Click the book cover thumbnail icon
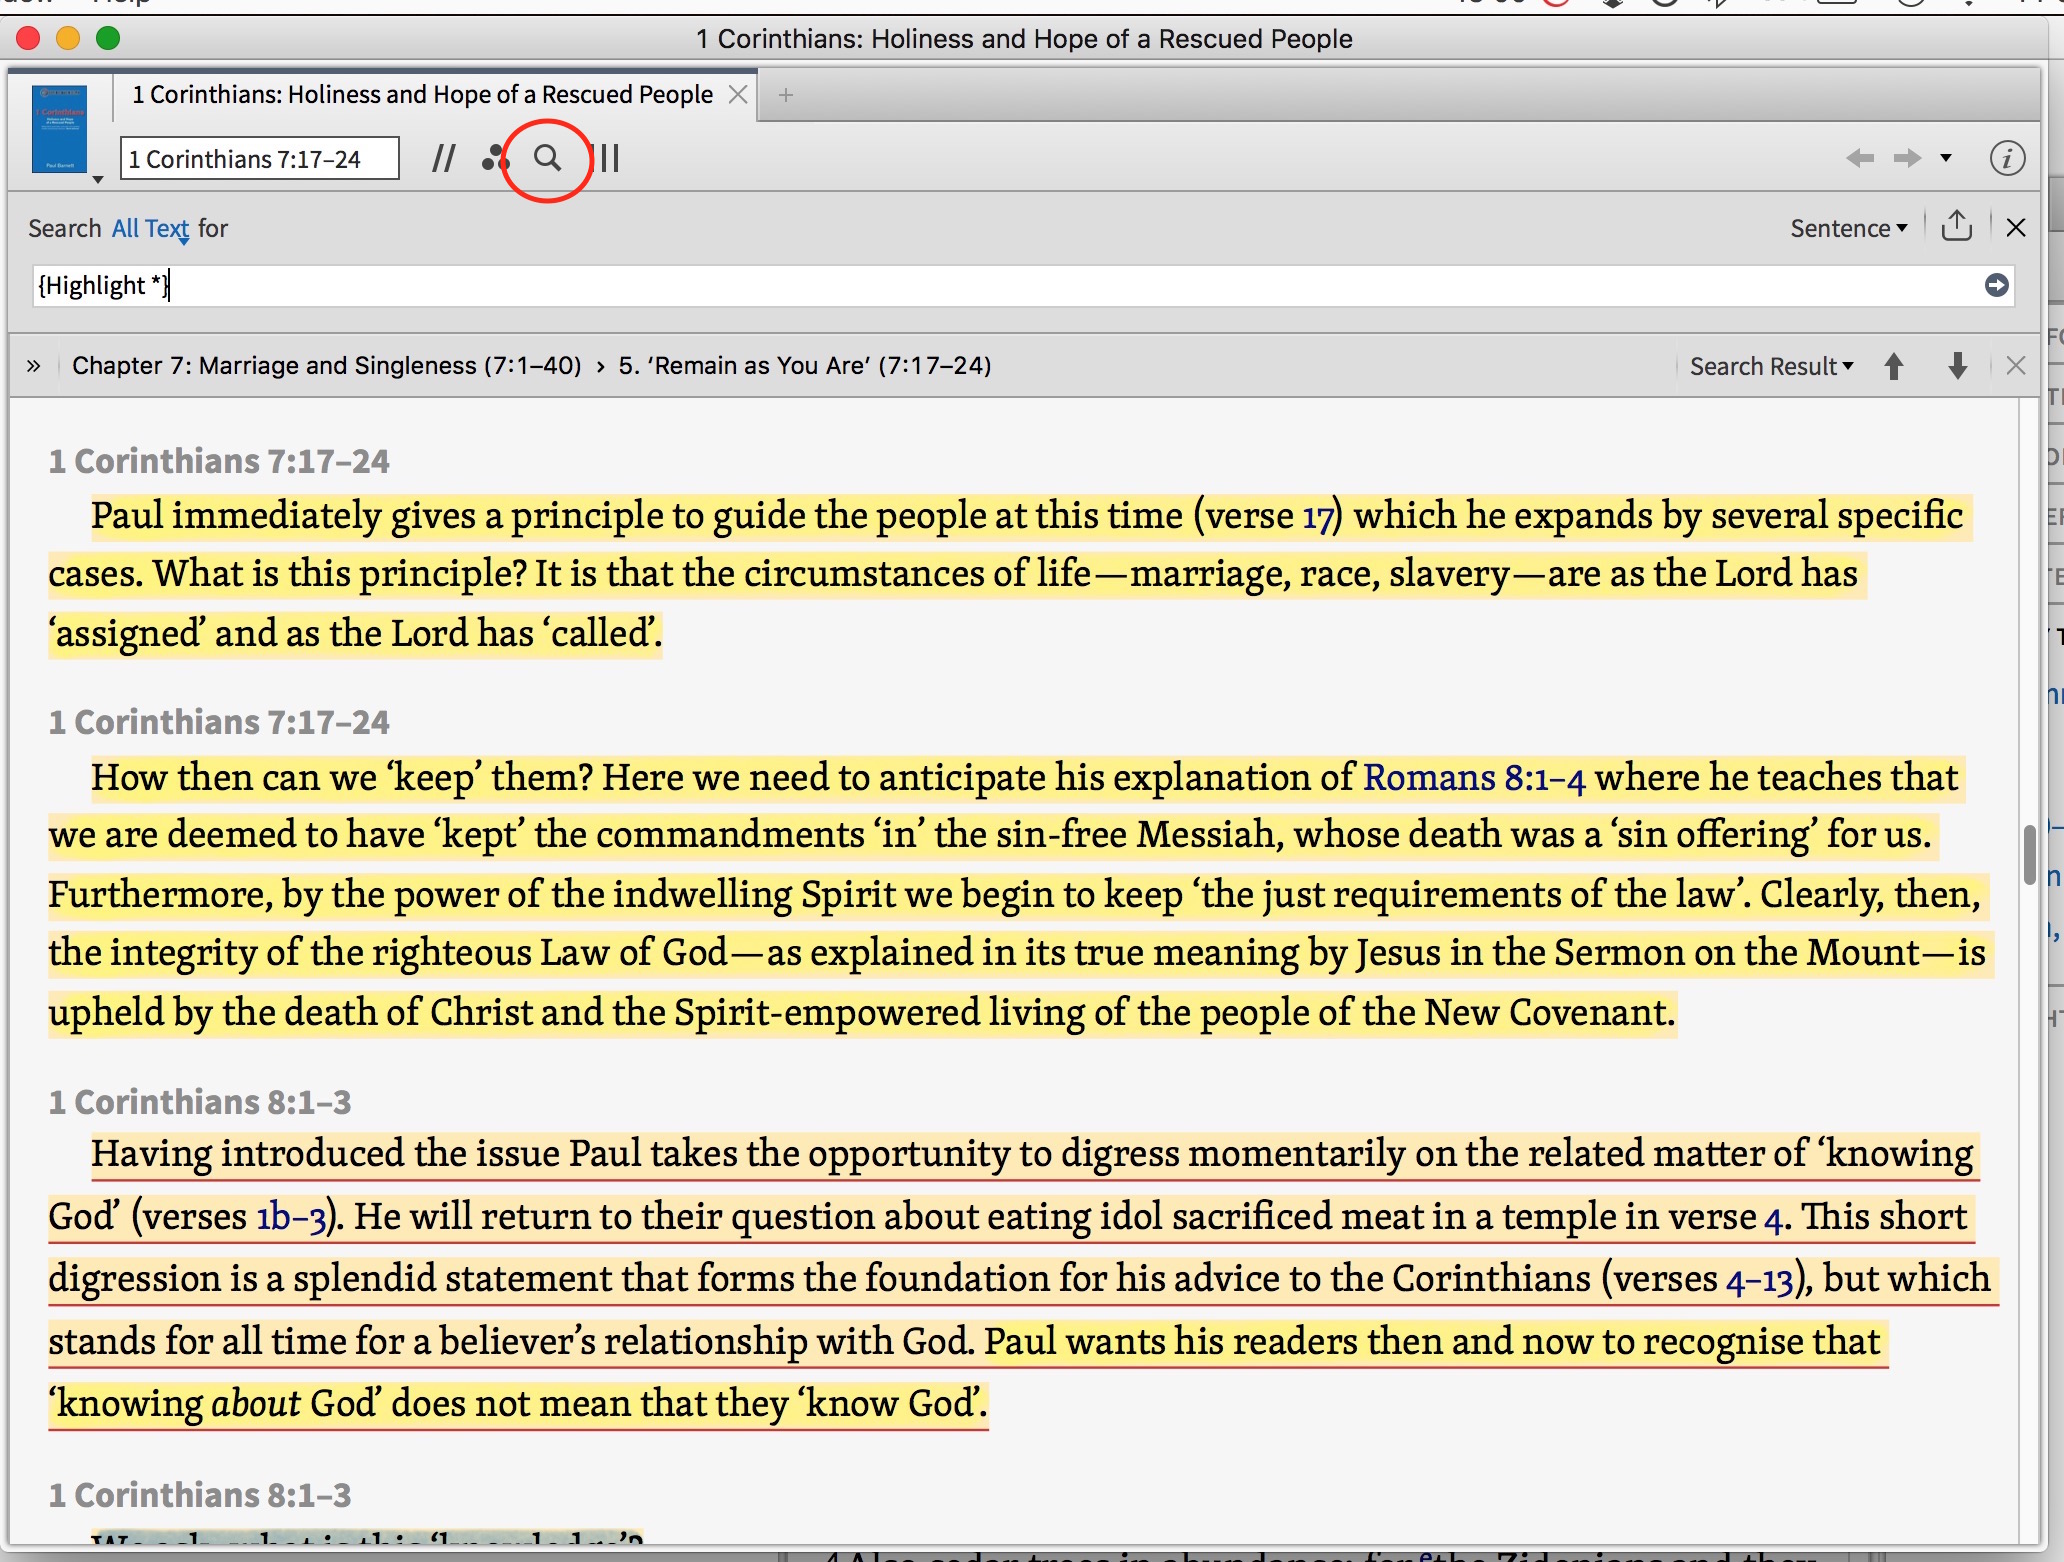 [59, 128]
